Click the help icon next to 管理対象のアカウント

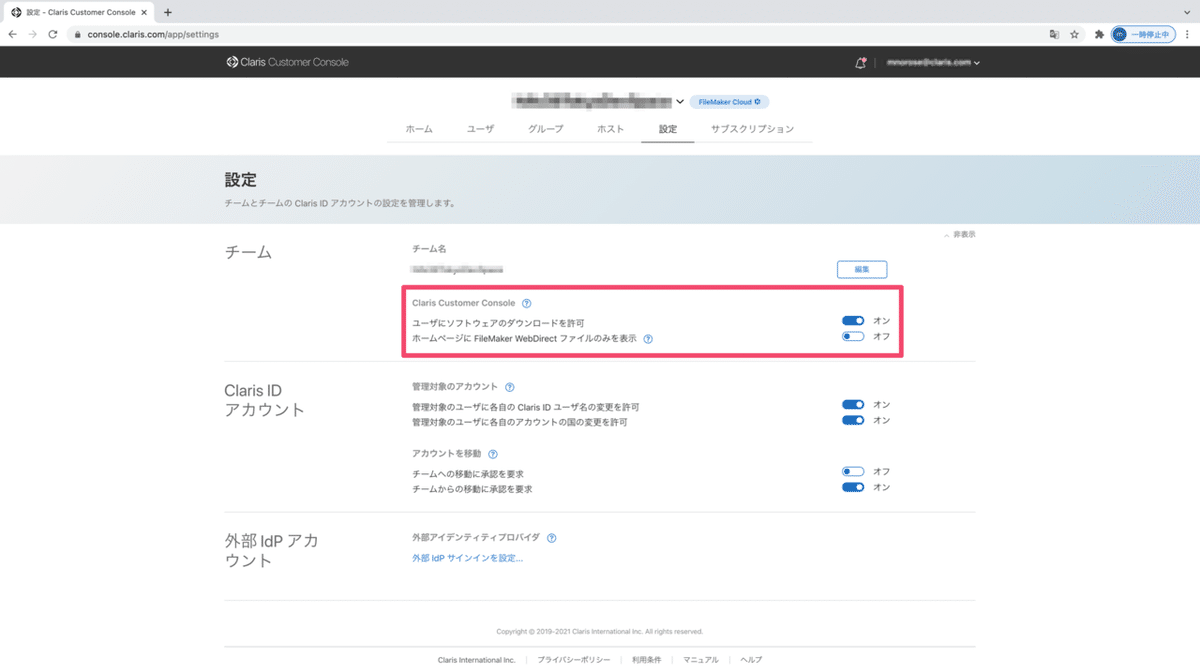coord(510,386)
